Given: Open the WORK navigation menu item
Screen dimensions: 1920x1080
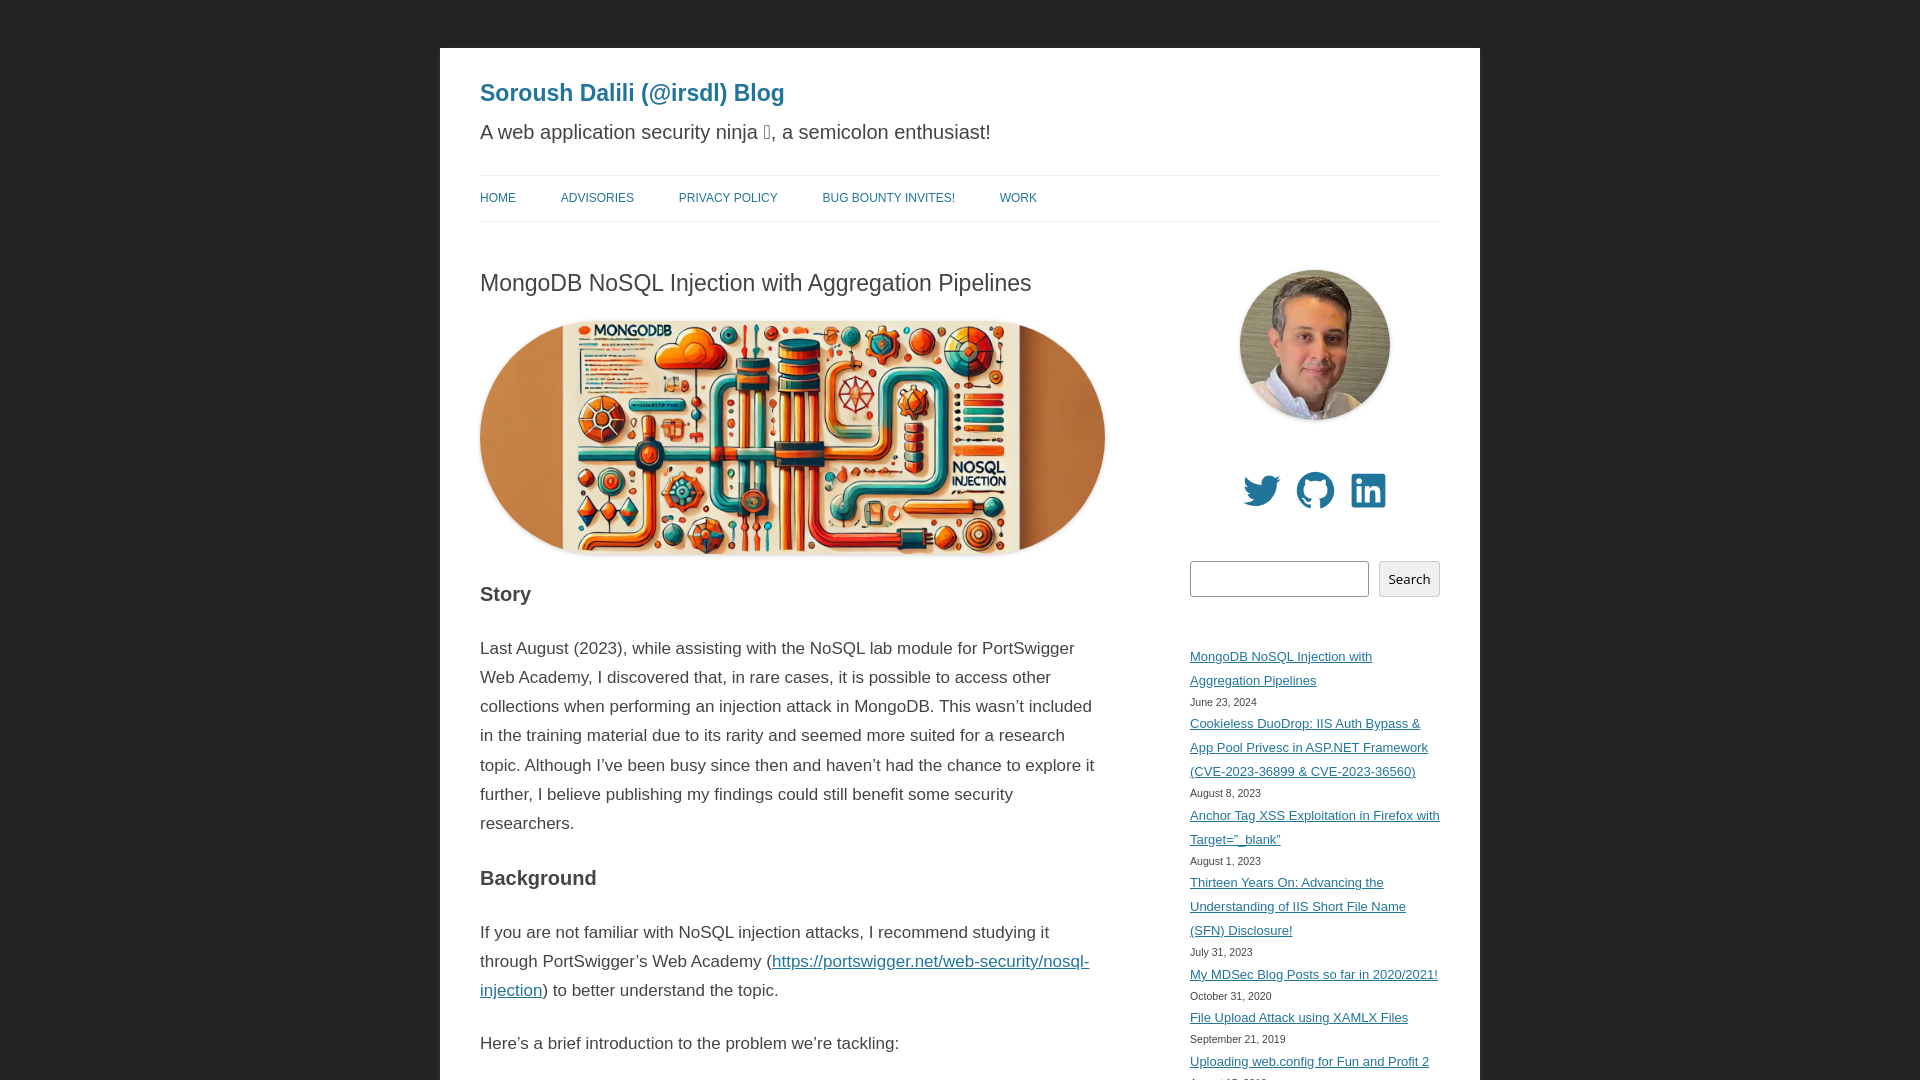Looking at the screenshot, I should coord(1018,198).
